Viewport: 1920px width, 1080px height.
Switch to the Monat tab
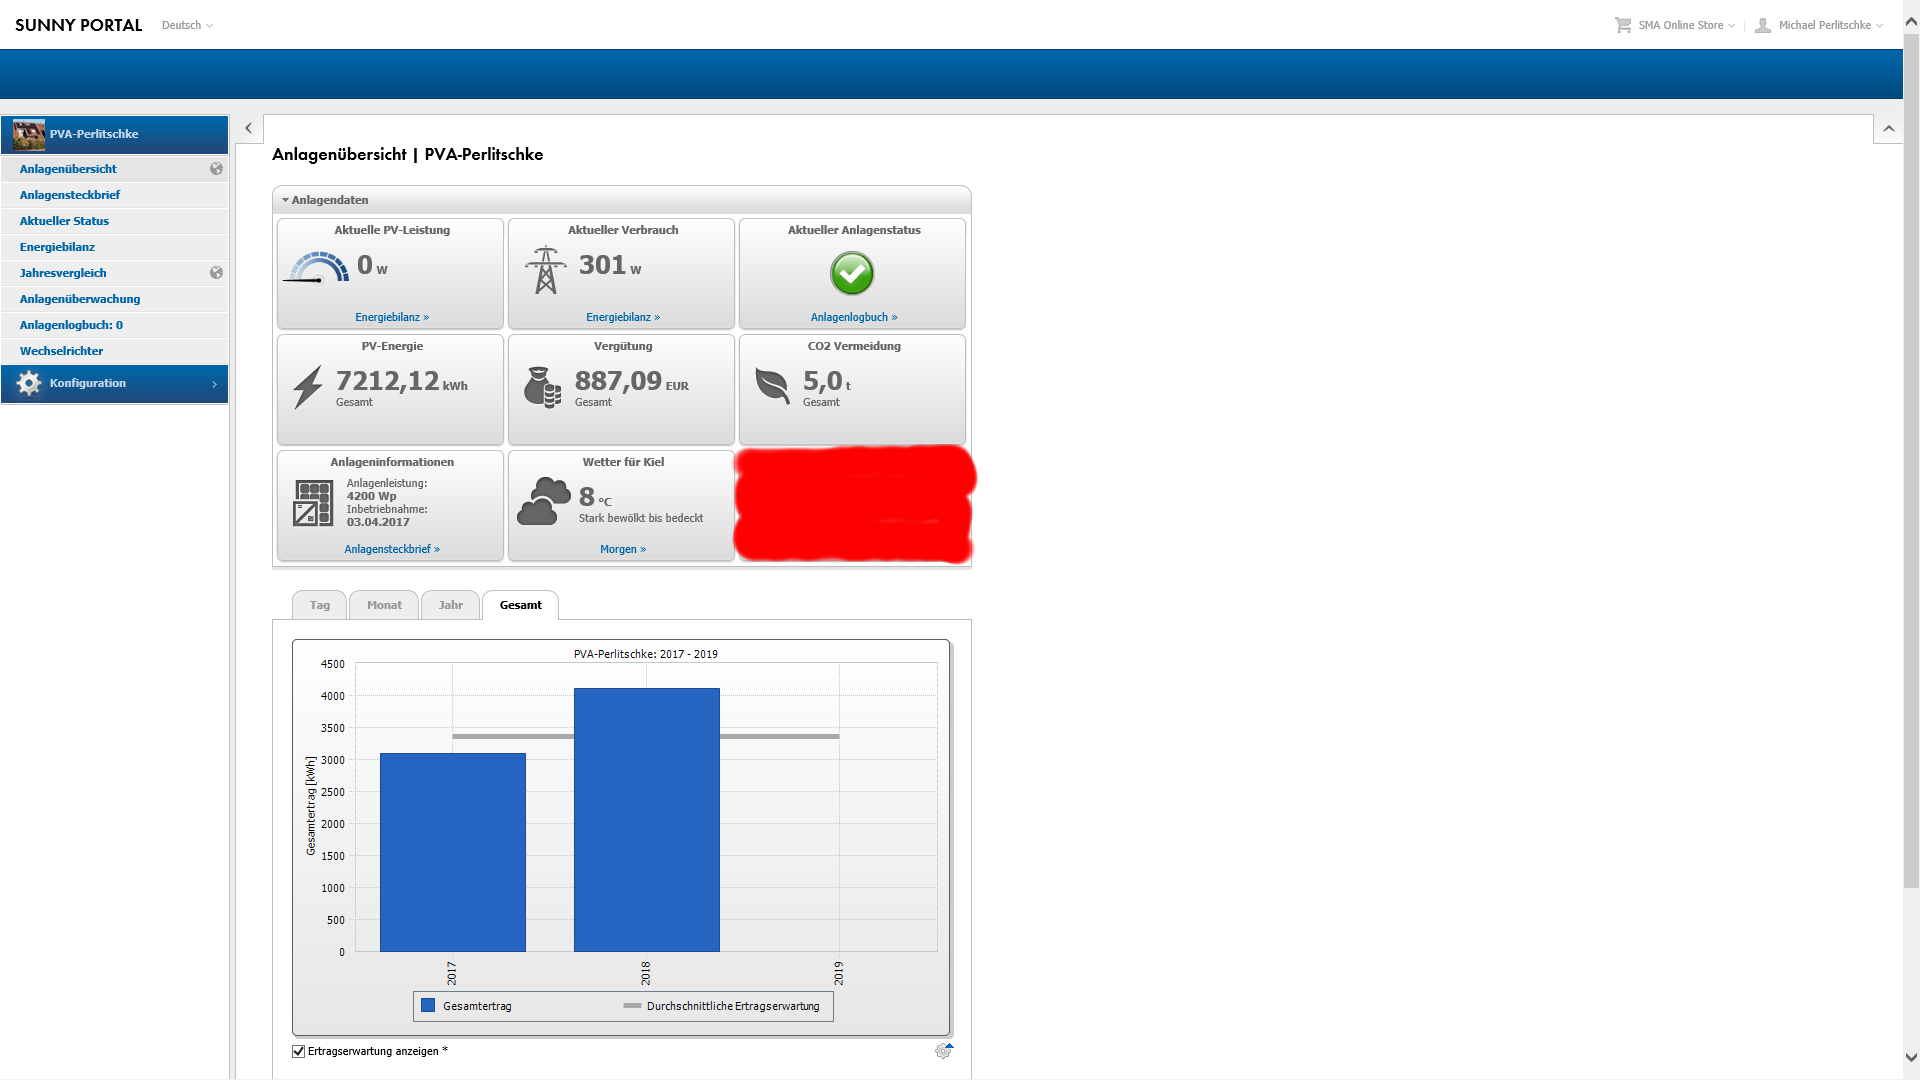(x=384, y=605)
